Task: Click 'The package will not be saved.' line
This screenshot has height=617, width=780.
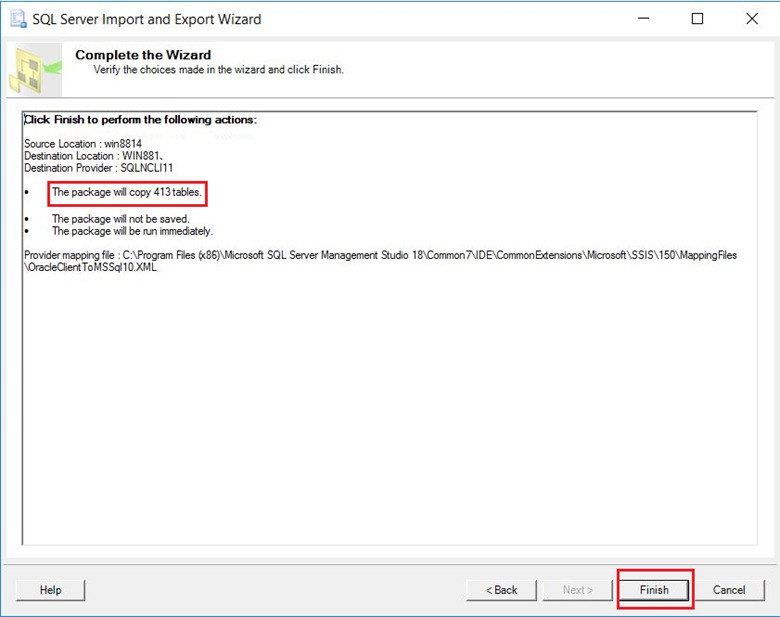Action: pos(121,219)
